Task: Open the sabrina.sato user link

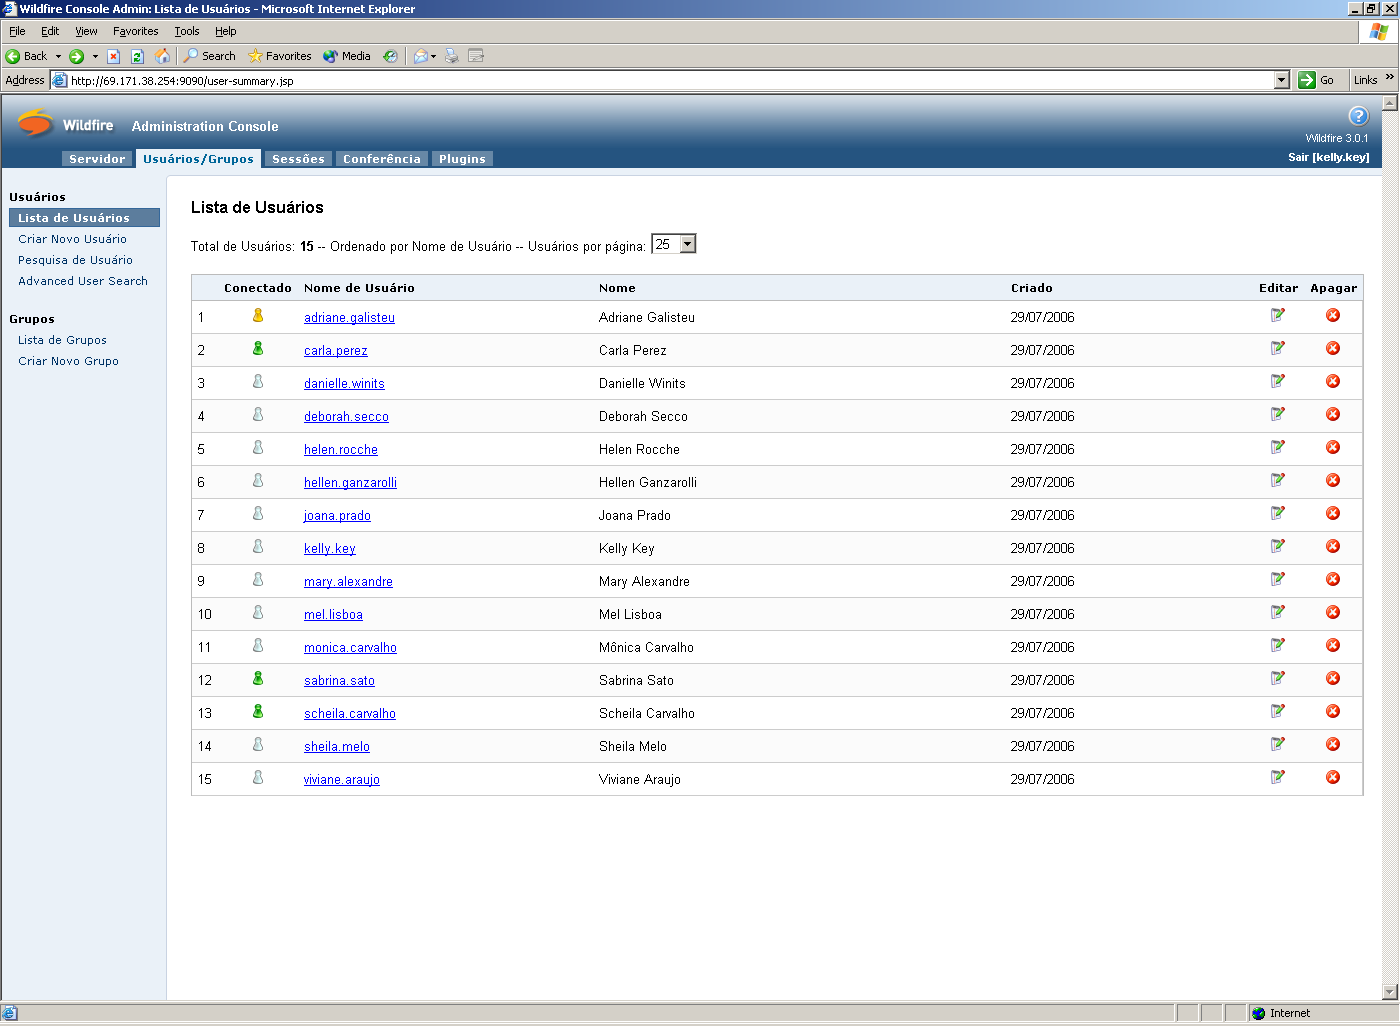Action: click(x=339, y=680)
